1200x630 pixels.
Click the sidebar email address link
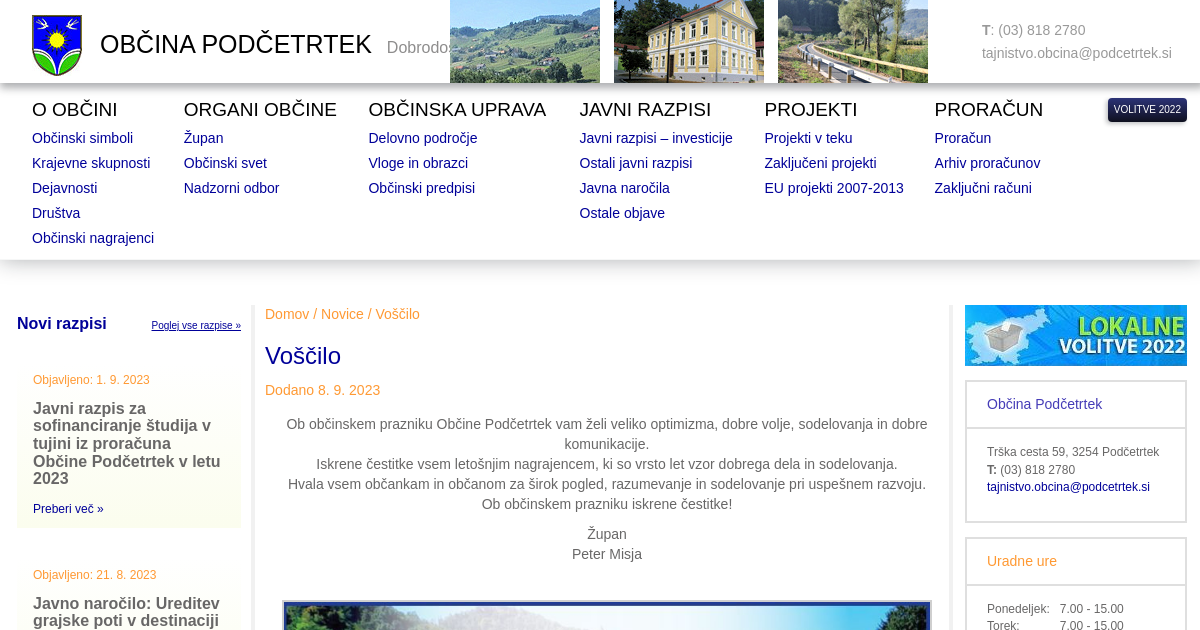(x=1068, y=487)
